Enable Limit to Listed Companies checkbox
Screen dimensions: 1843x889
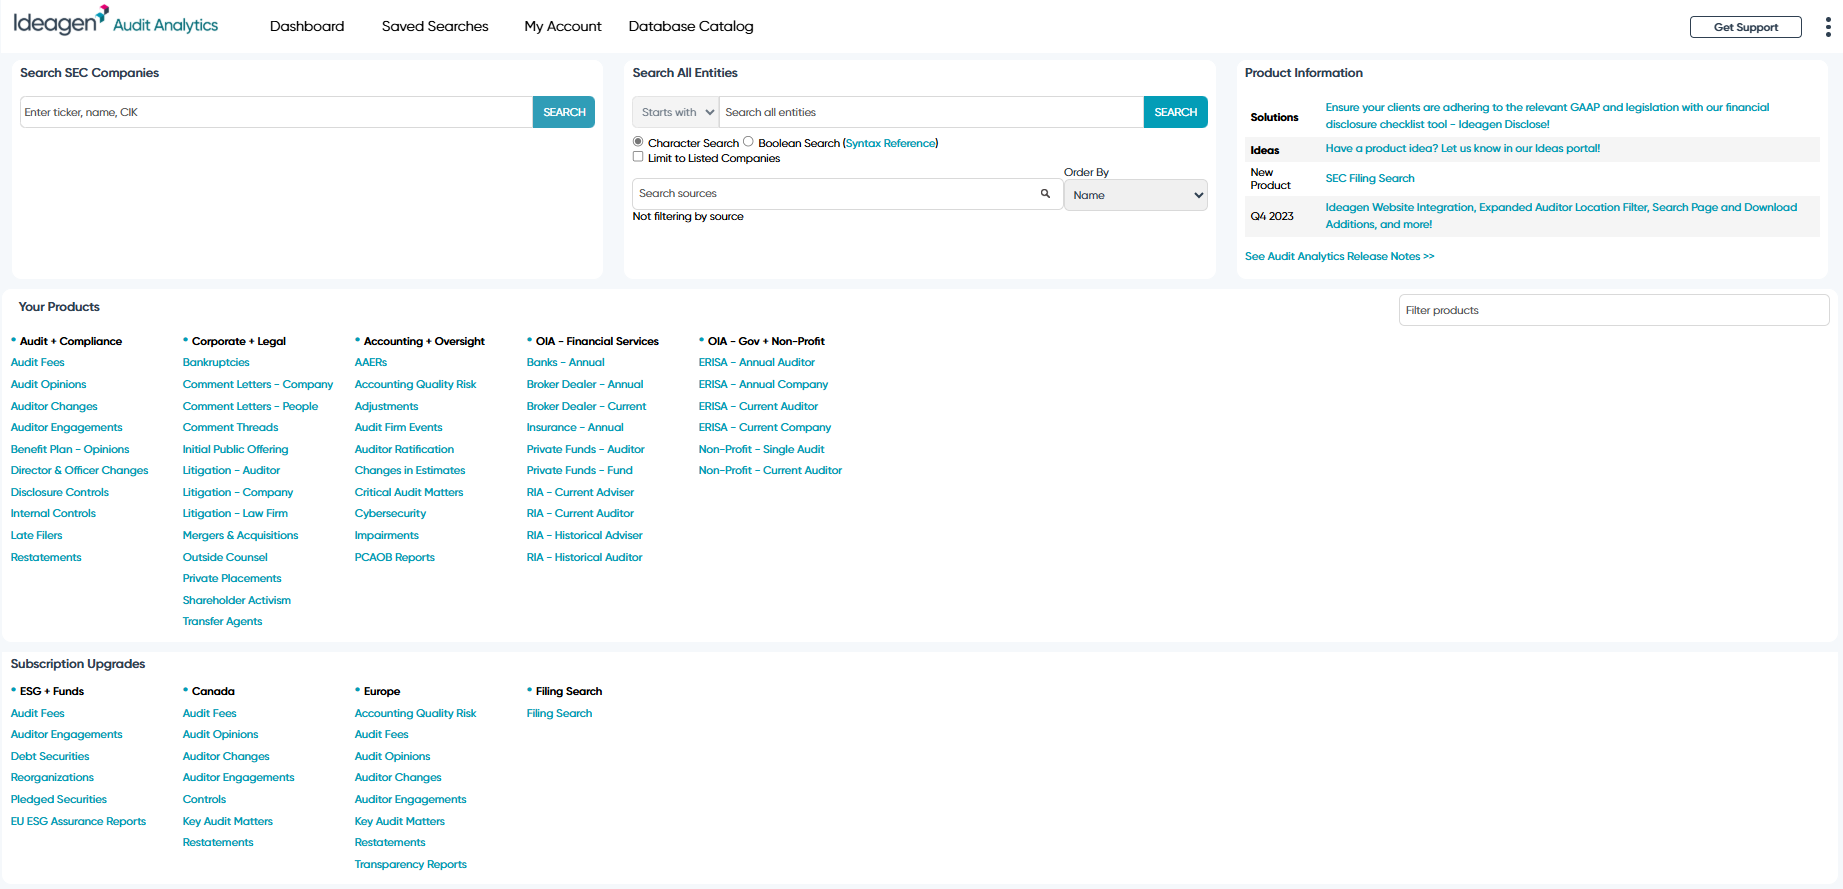(x=638, y=157)
